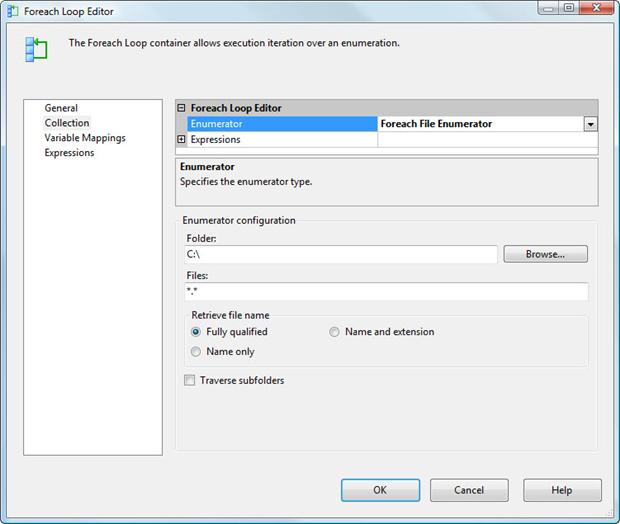Viewport: 620px width, 524px height.
Task: Click the Foreach Loop Editor title bar icon
Action: click(x=12, y=11)
